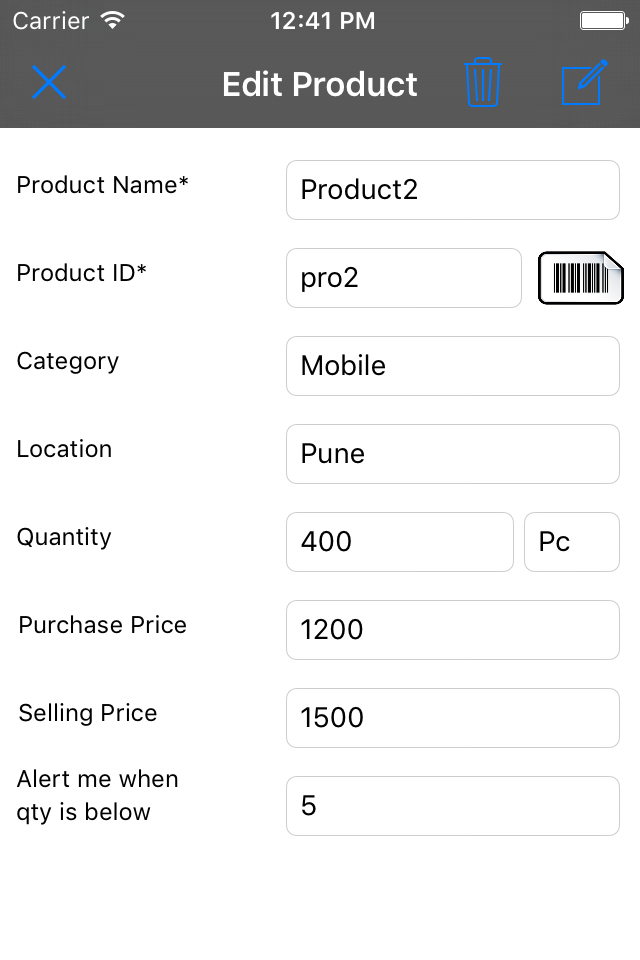Tap the clock showing 12:41 PM
Screen dimensions: 640x960
tap(322, 20)
